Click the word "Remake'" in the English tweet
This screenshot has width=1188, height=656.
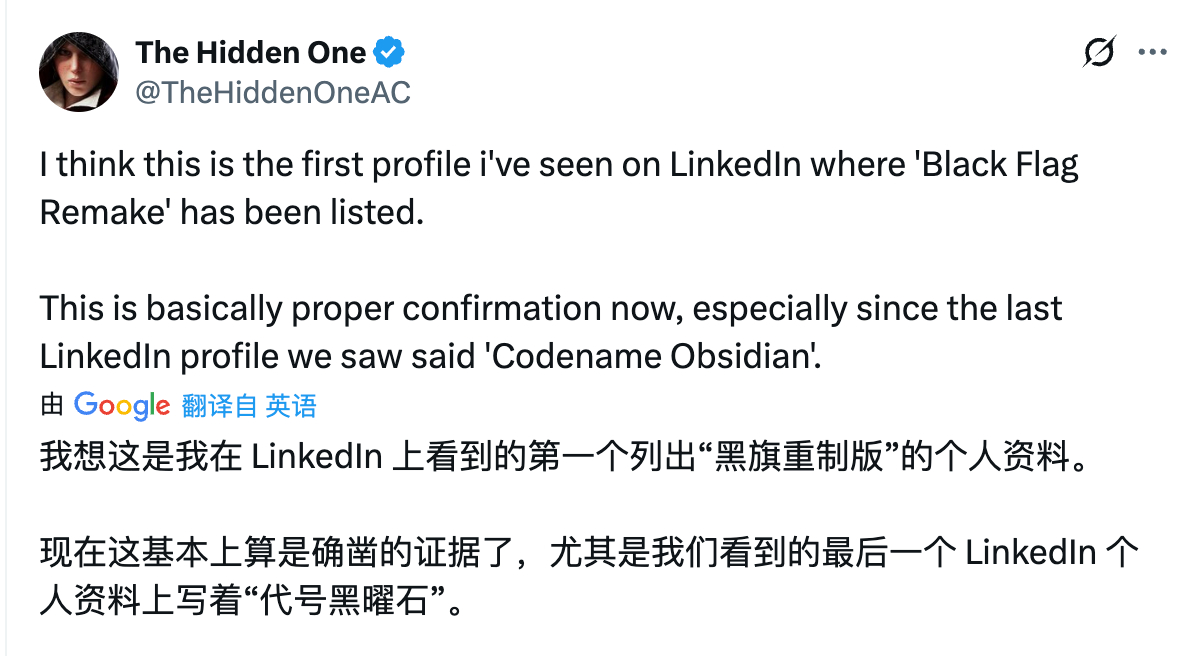(103, 212)
